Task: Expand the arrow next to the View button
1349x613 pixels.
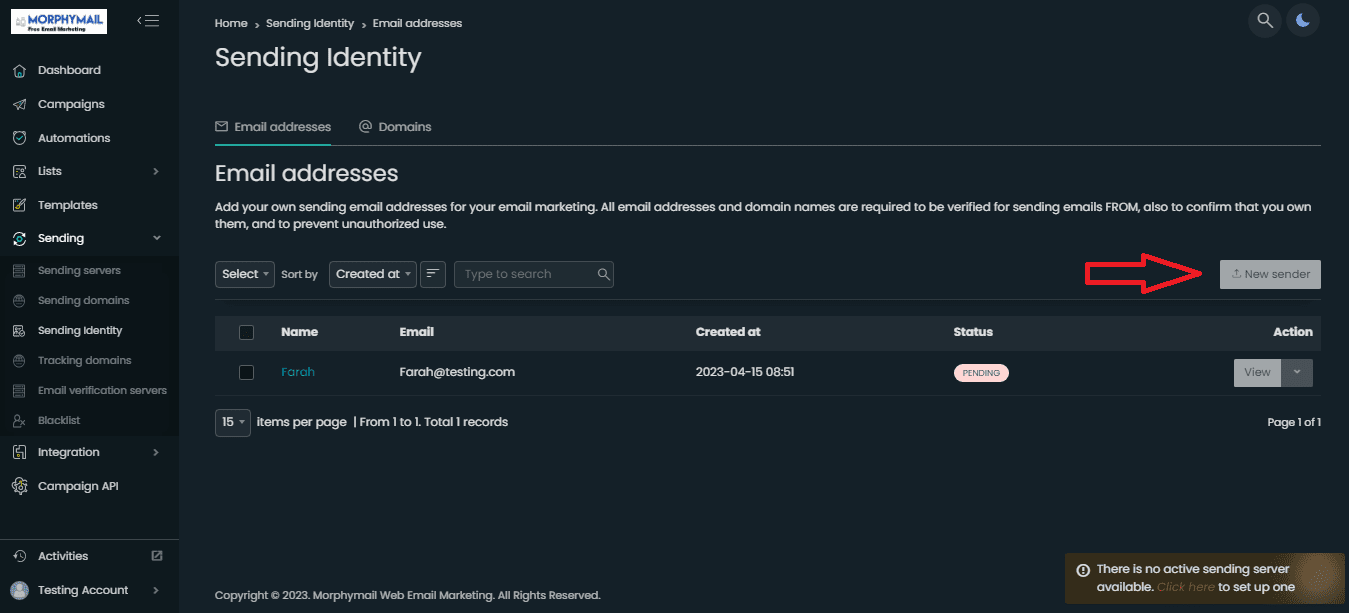Action: [1297, 373]
